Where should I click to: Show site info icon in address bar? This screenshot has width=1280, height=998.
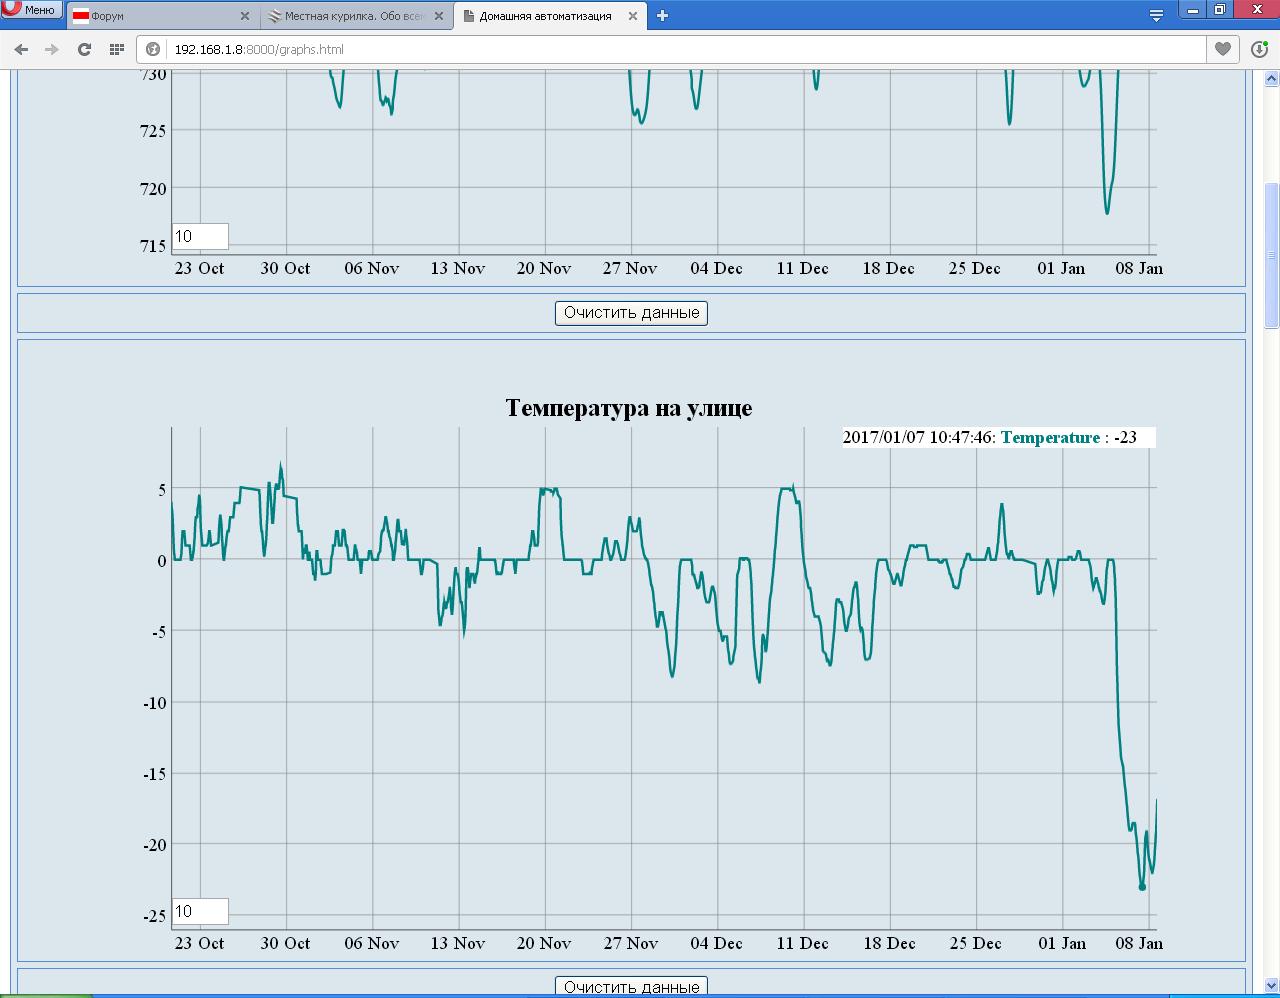click(x=154, y=49)
